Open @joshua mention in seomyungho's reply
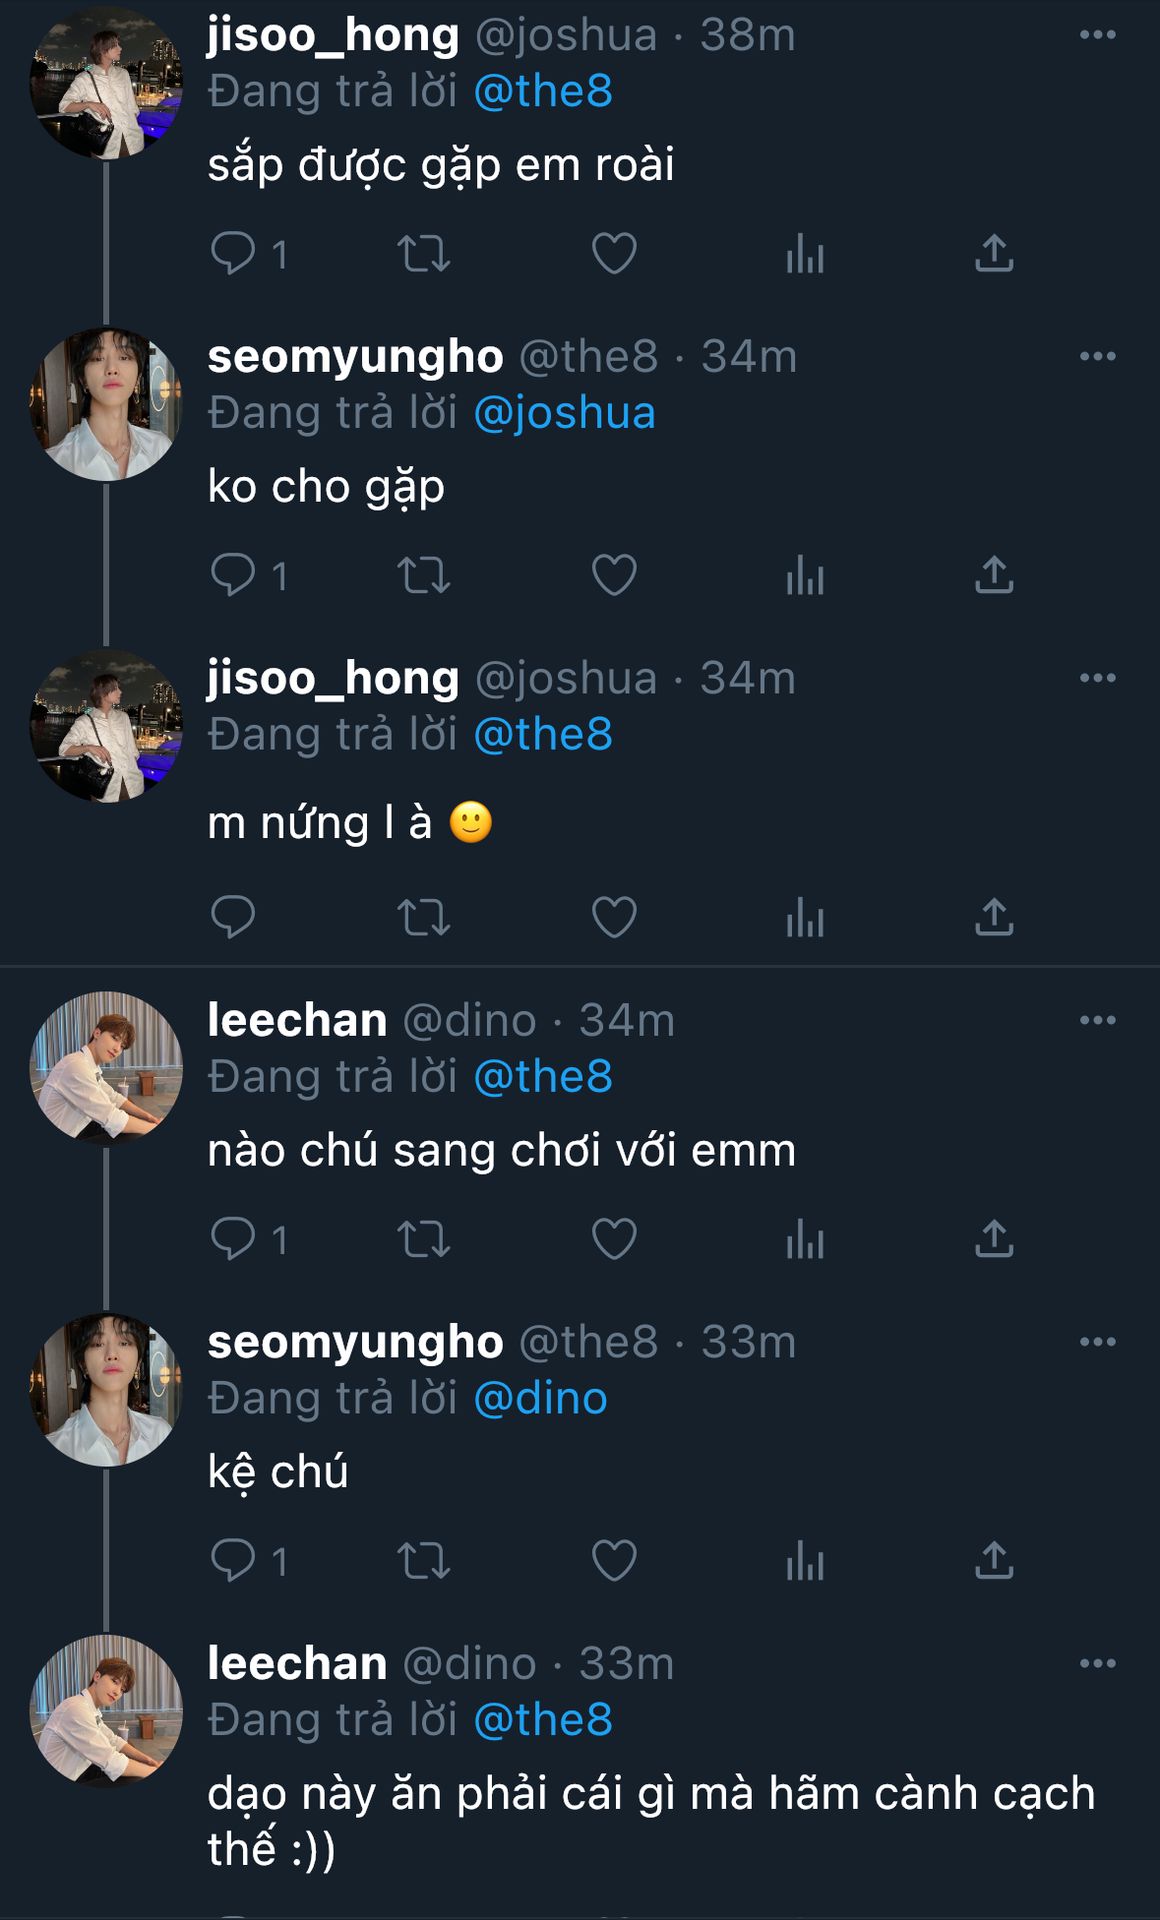 (564, 414)
